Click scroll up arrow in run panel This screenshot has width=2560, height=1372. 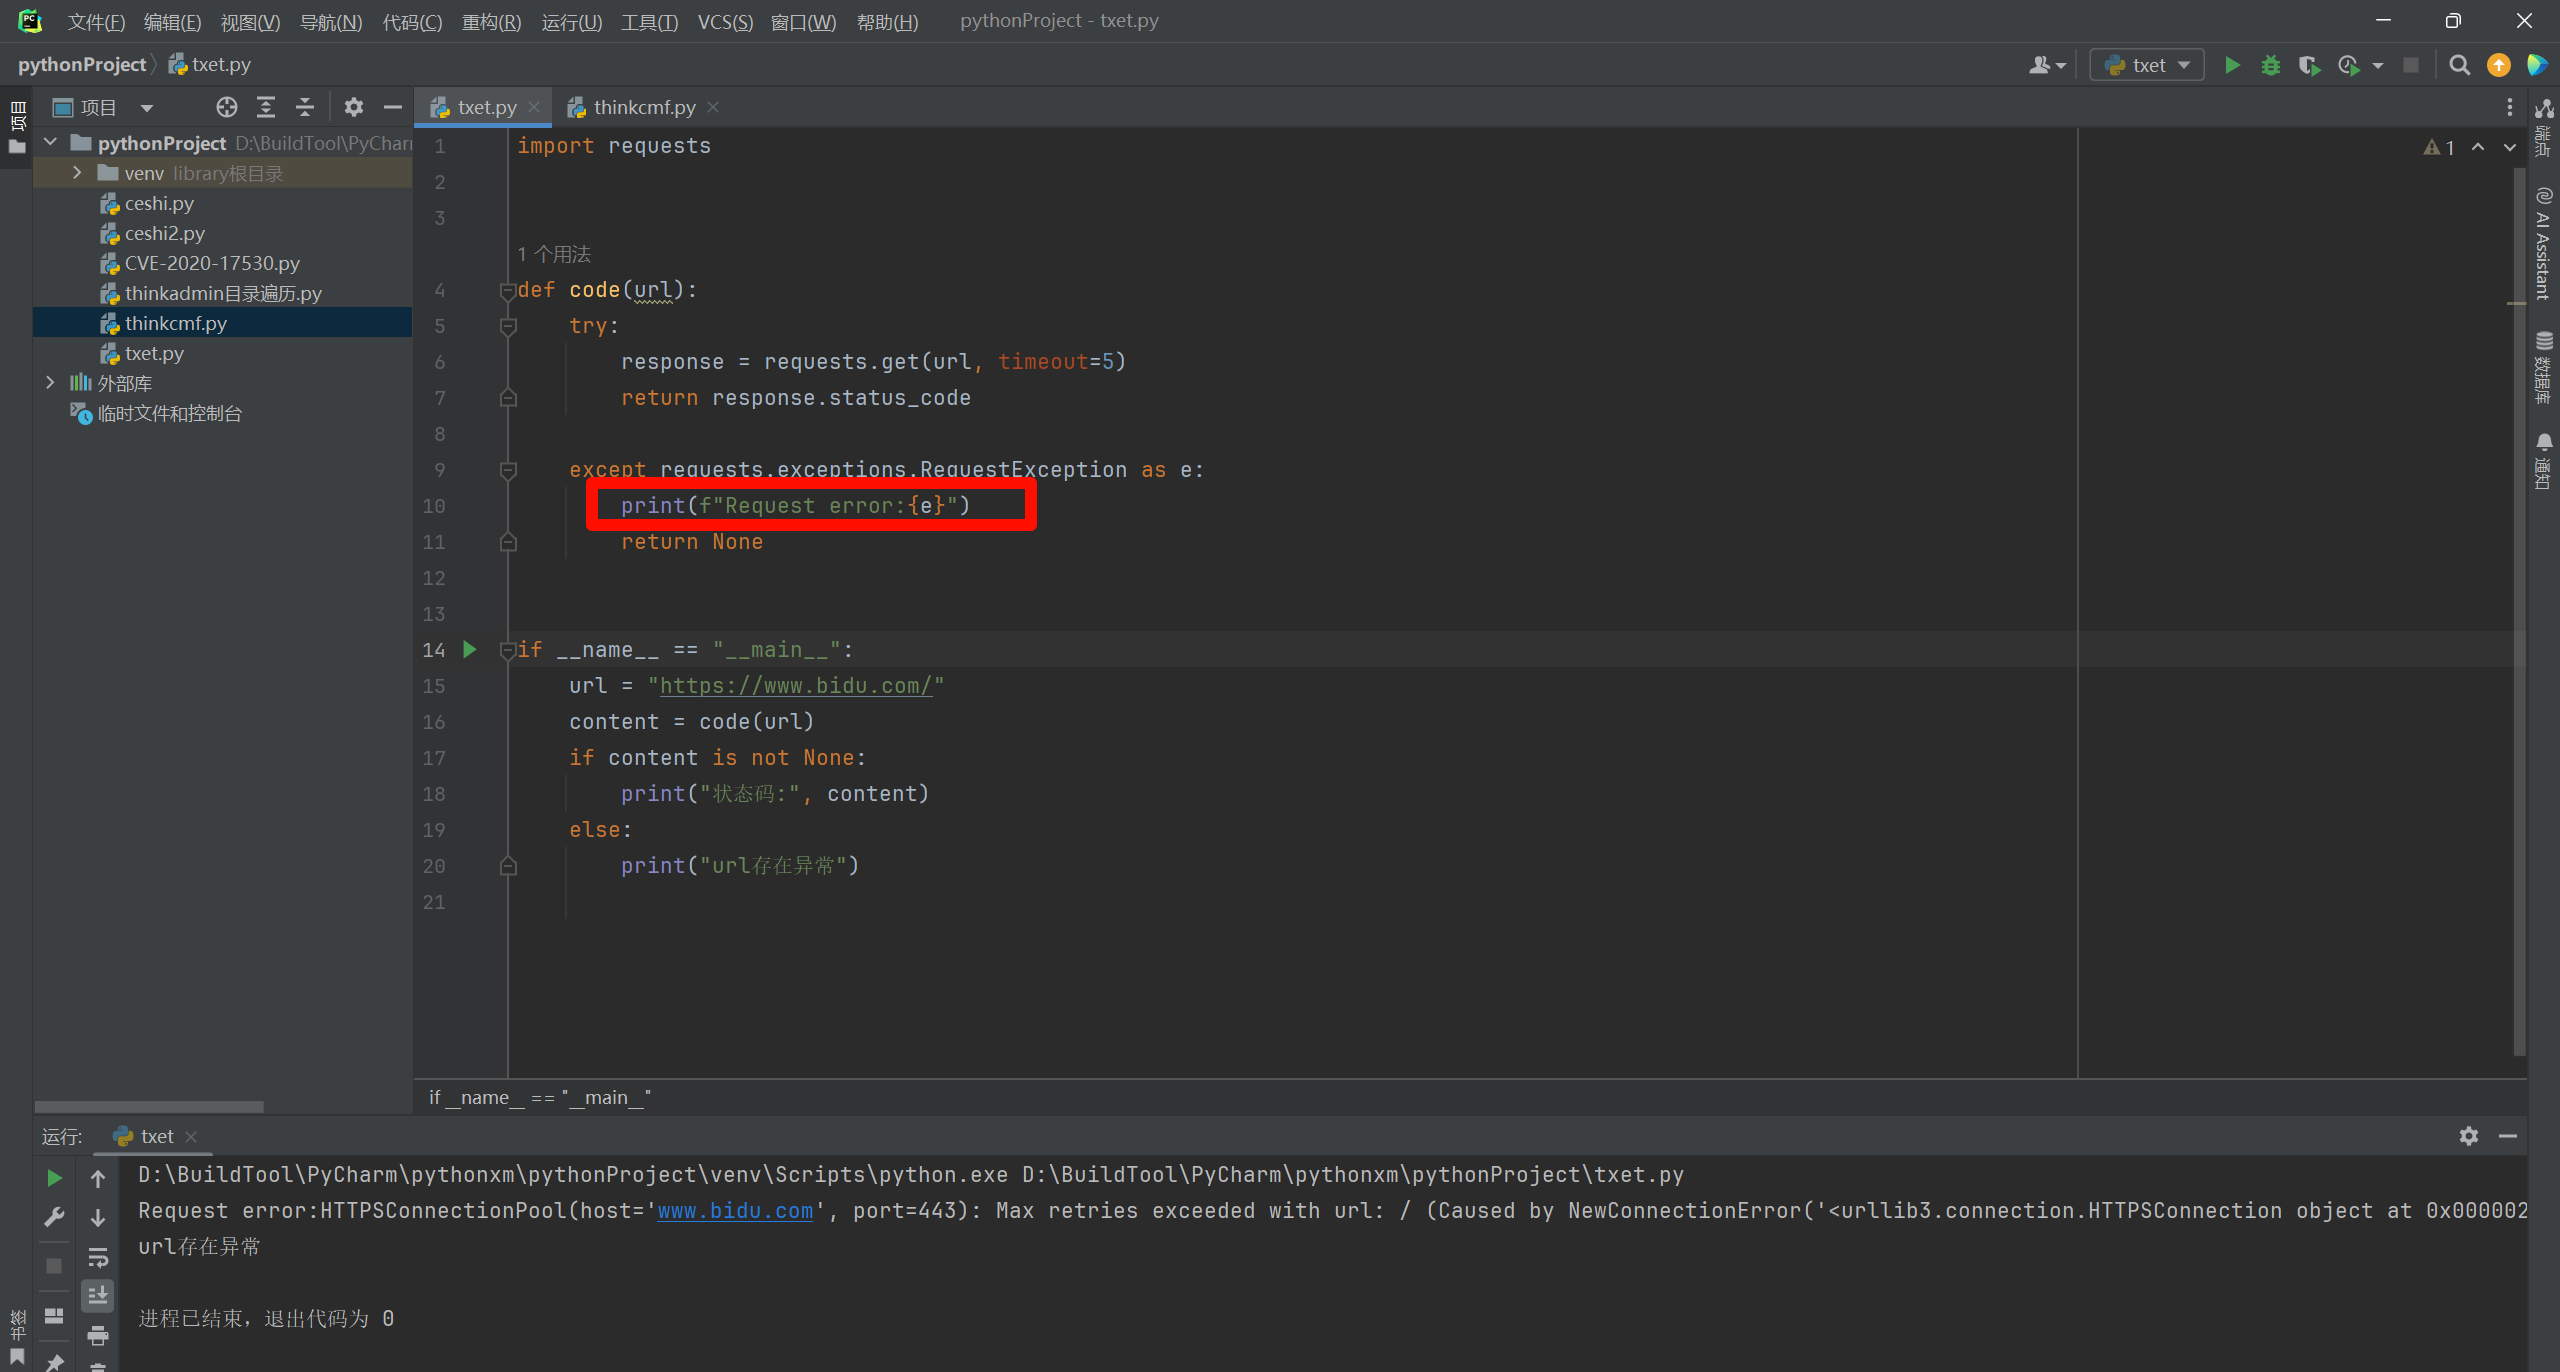click(98, 1178)
